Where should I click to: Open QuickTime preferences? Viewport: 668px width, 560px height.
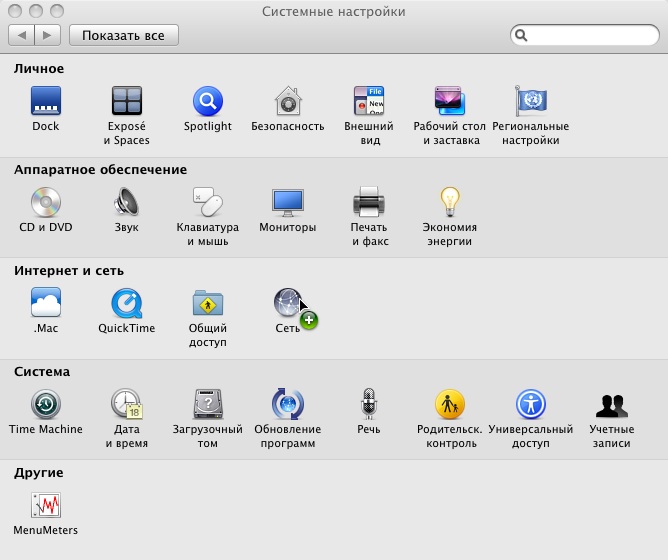(x=127, y=303)
